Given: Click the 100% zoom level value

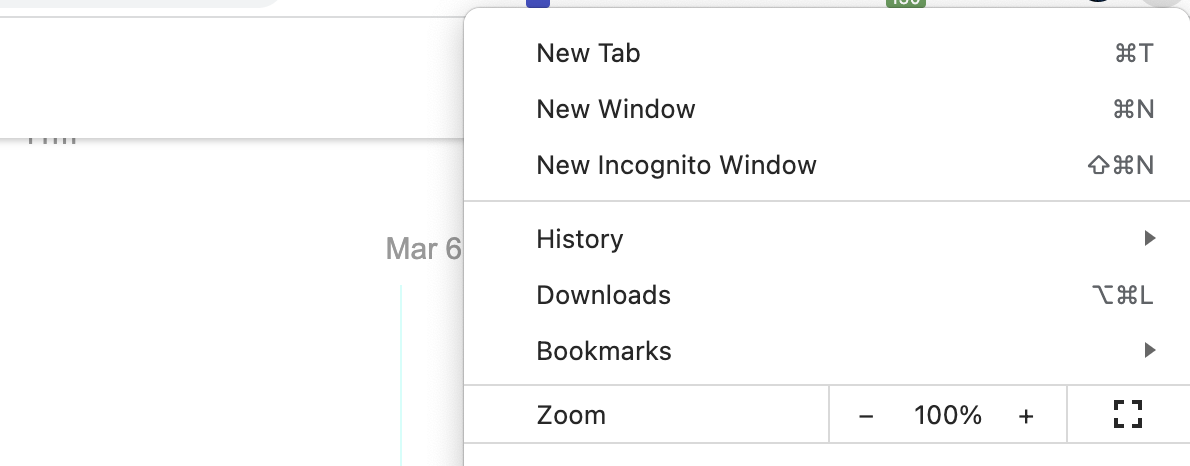Looking at the screenshot, I should (x=947, y=415).
